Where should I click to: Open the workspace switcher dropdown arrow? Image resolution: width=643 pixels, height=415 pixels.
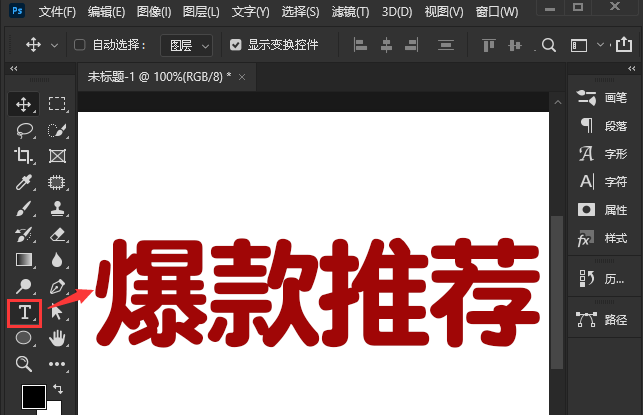[x=600, y=45]
